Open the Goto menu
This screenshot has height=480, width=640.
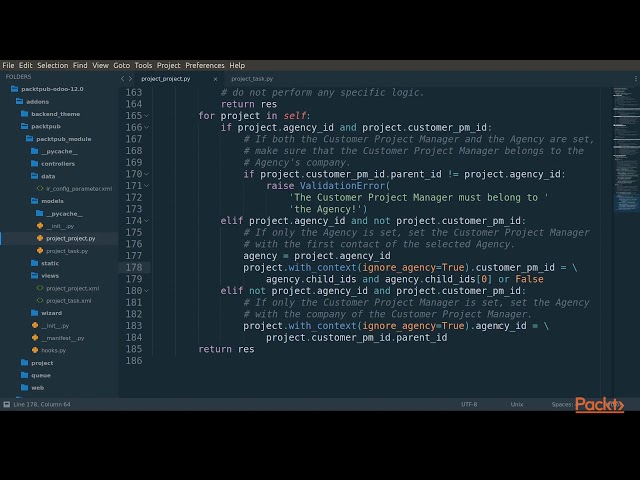[122, 65]
